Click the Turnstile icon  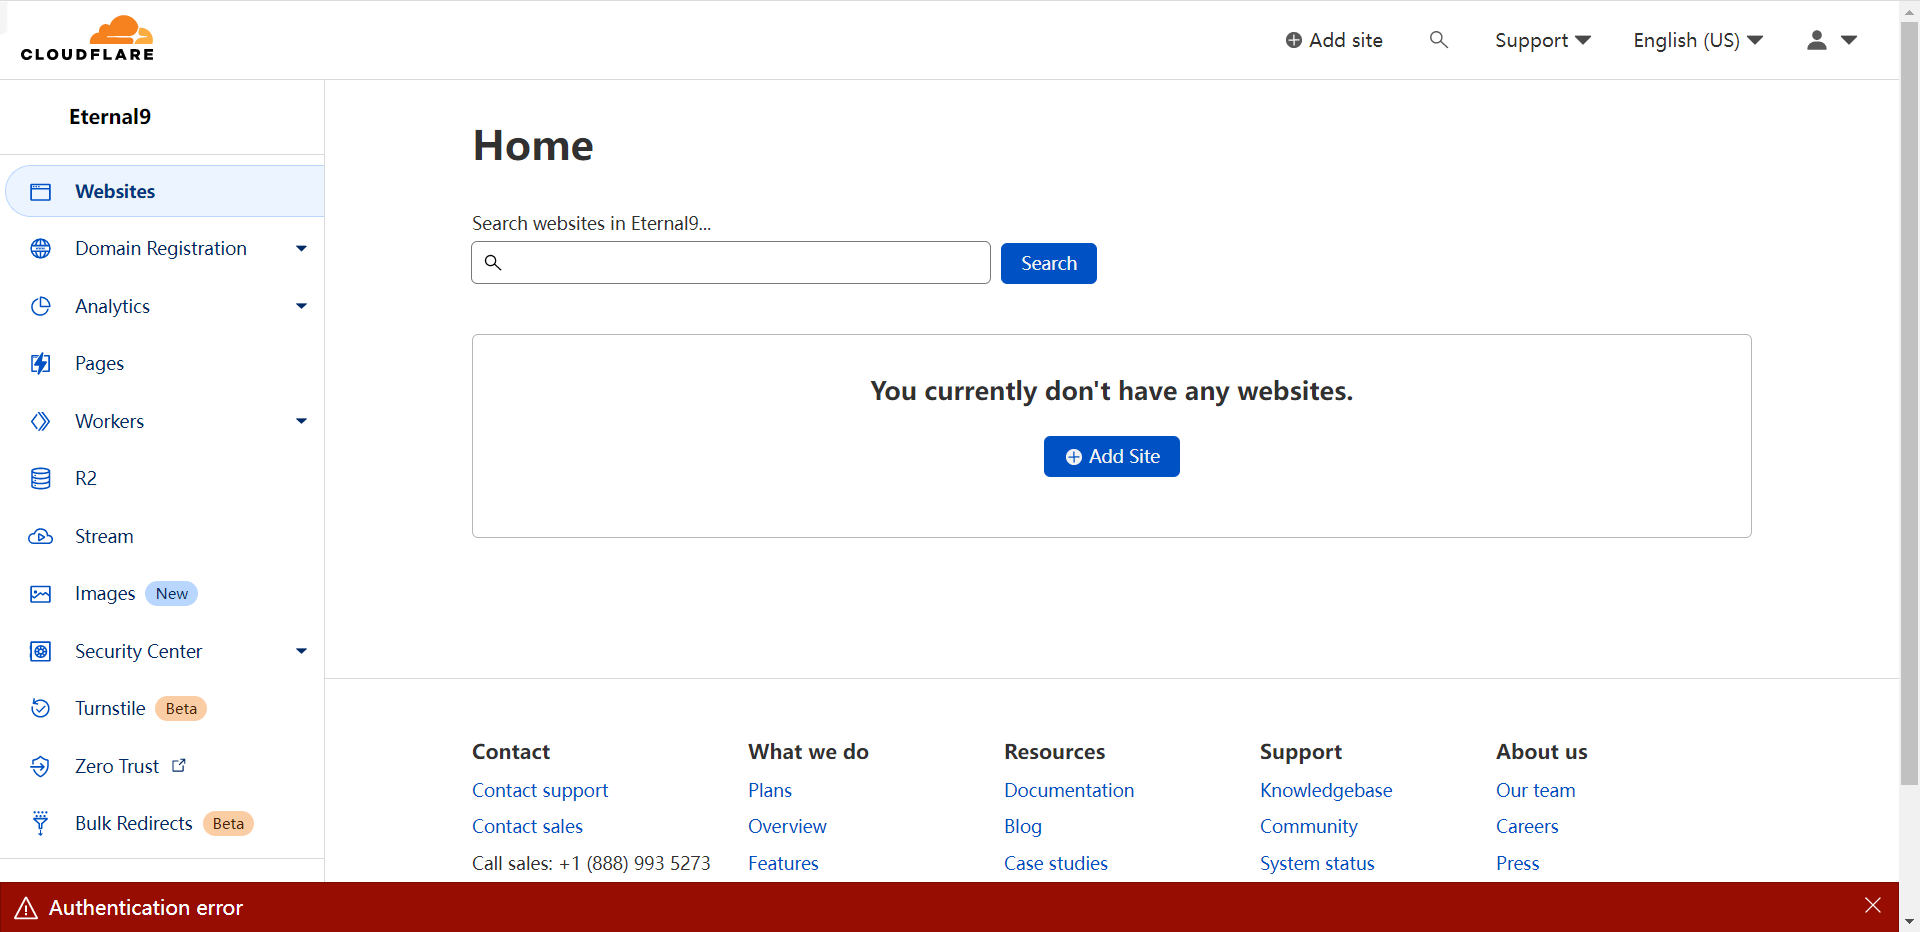point(40,709)
